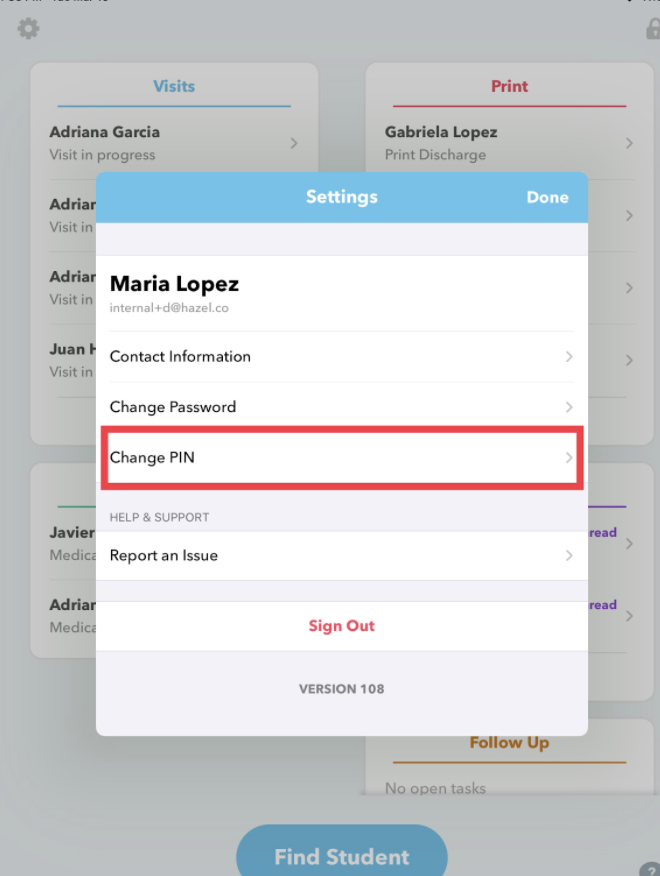Tap the Find Student button
Image resolution: width=660 pixels, height=876 pixels.
pyautogui.click(x=341, y=857)
